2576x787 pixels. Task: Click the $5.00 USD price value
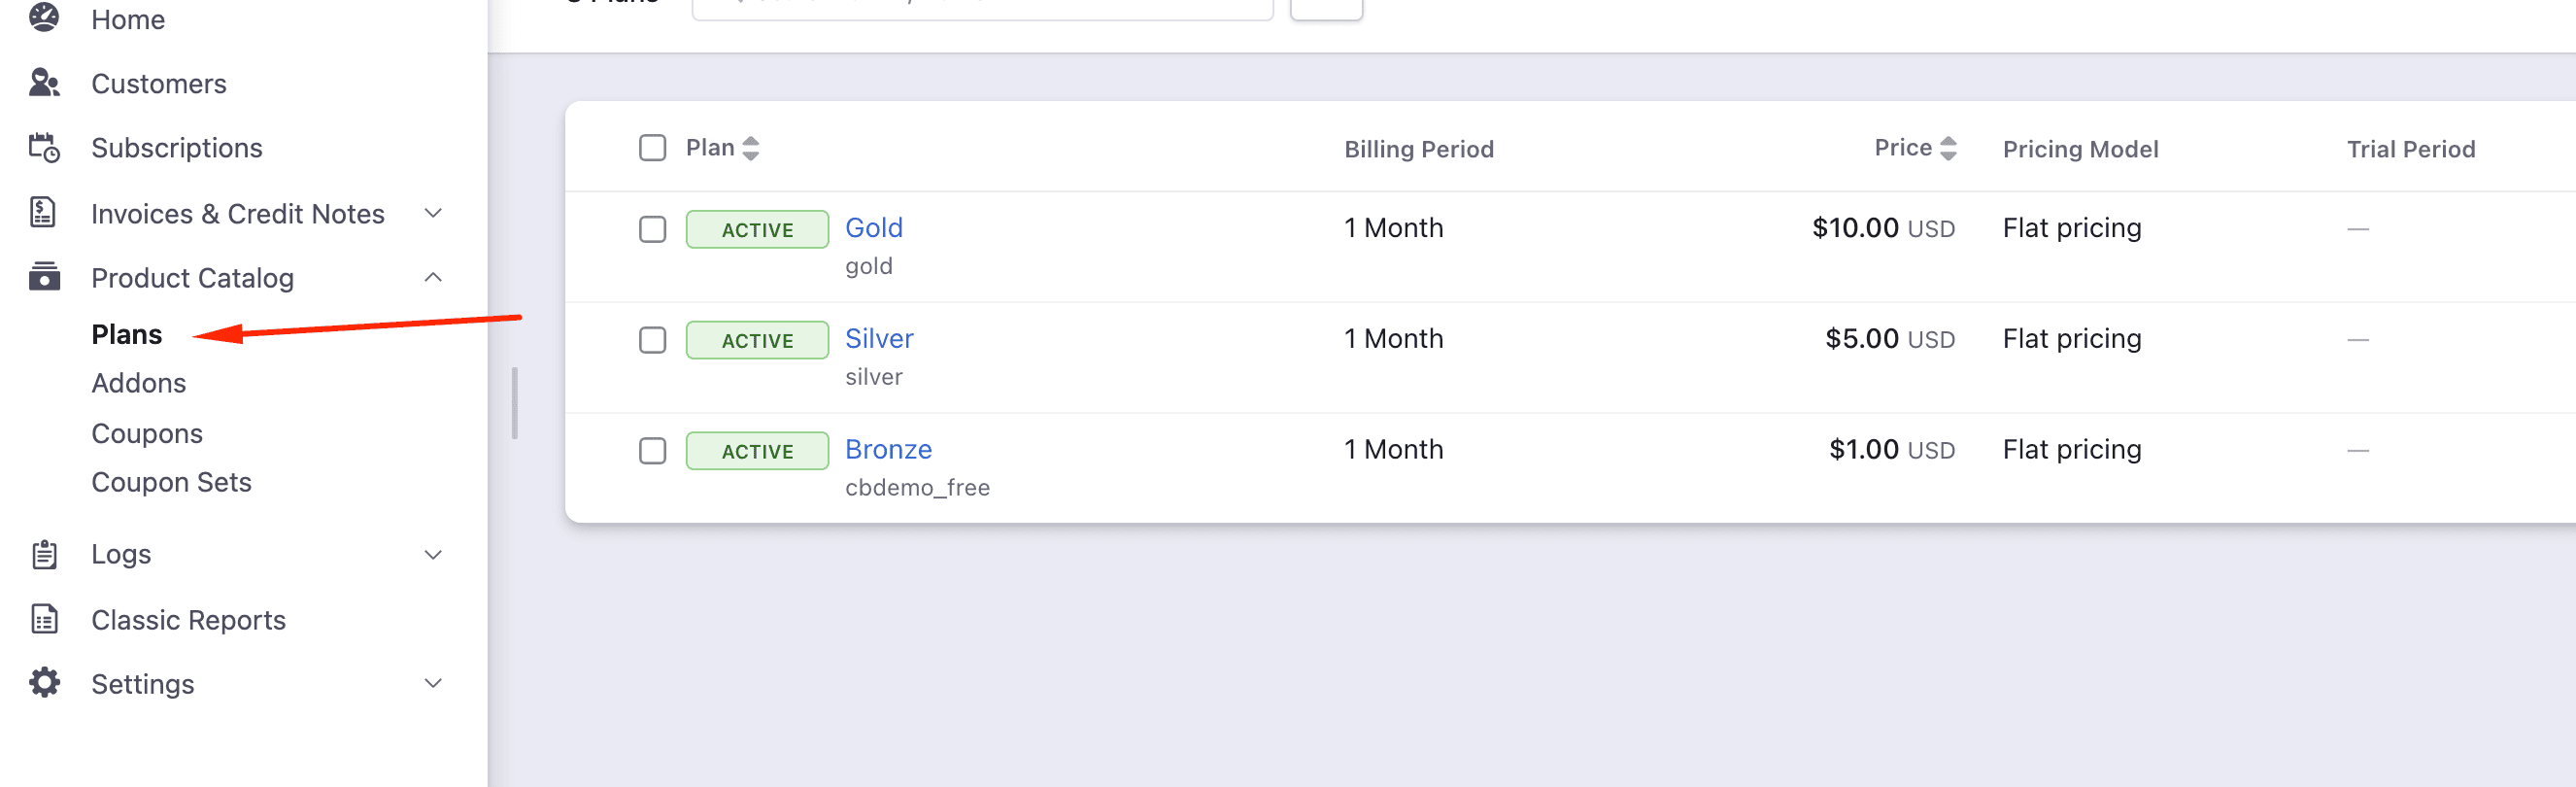click(1890, 338)
